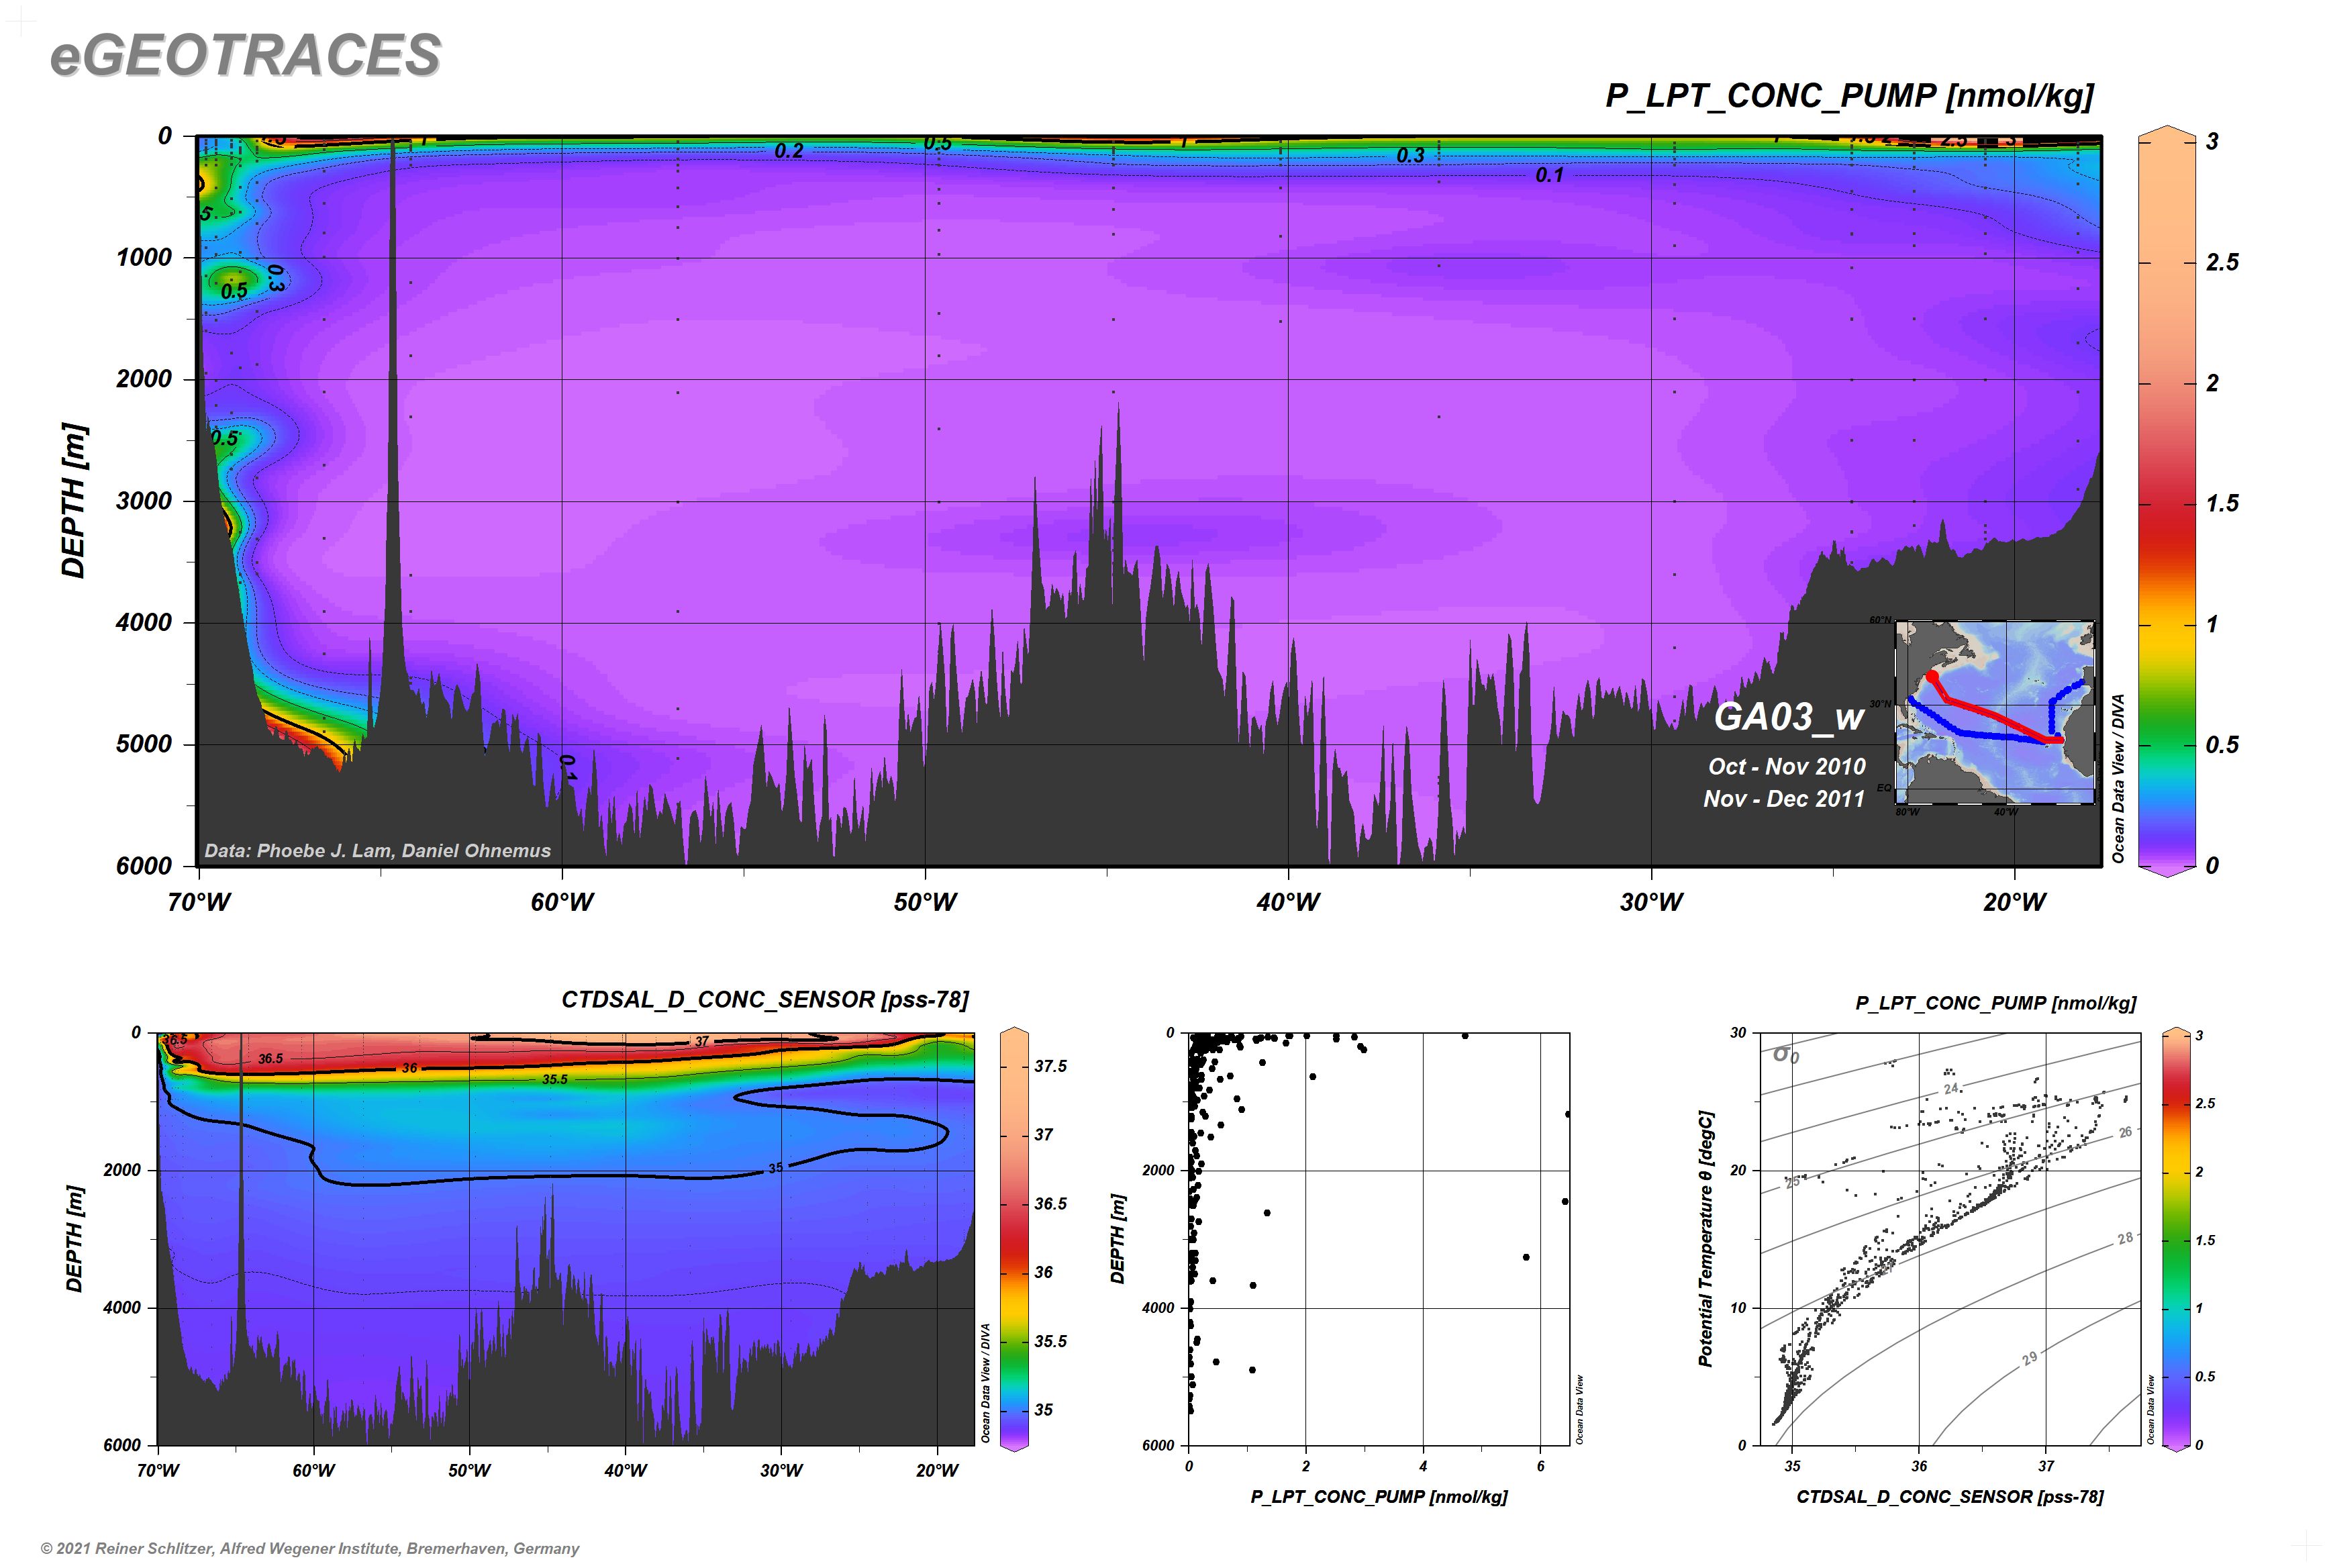Click the 3000 depth tick on main section

(144, 501)
